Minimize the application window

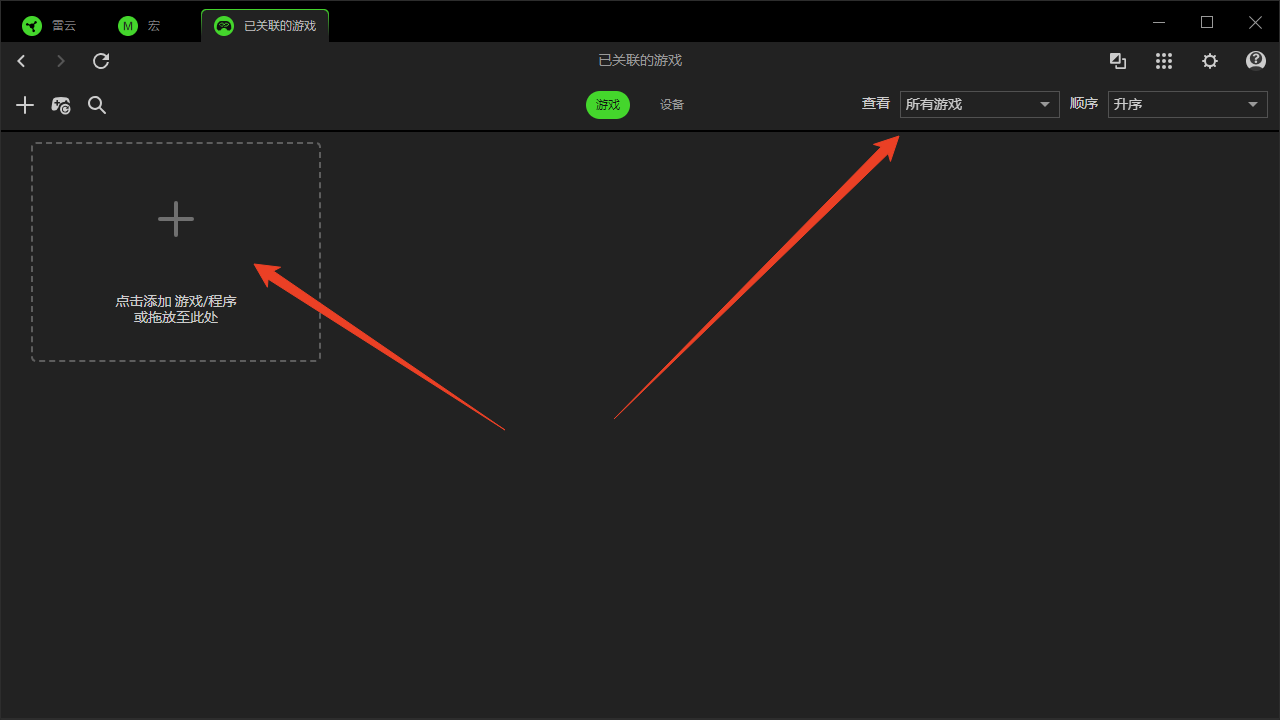(x=1159, y=22)
